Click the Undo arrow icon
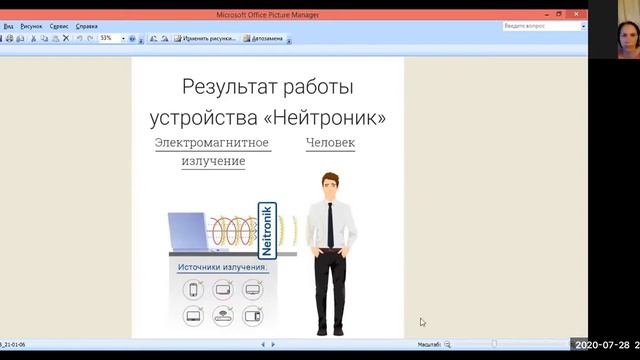Screen dimensions: 640x360 [79, 38]
